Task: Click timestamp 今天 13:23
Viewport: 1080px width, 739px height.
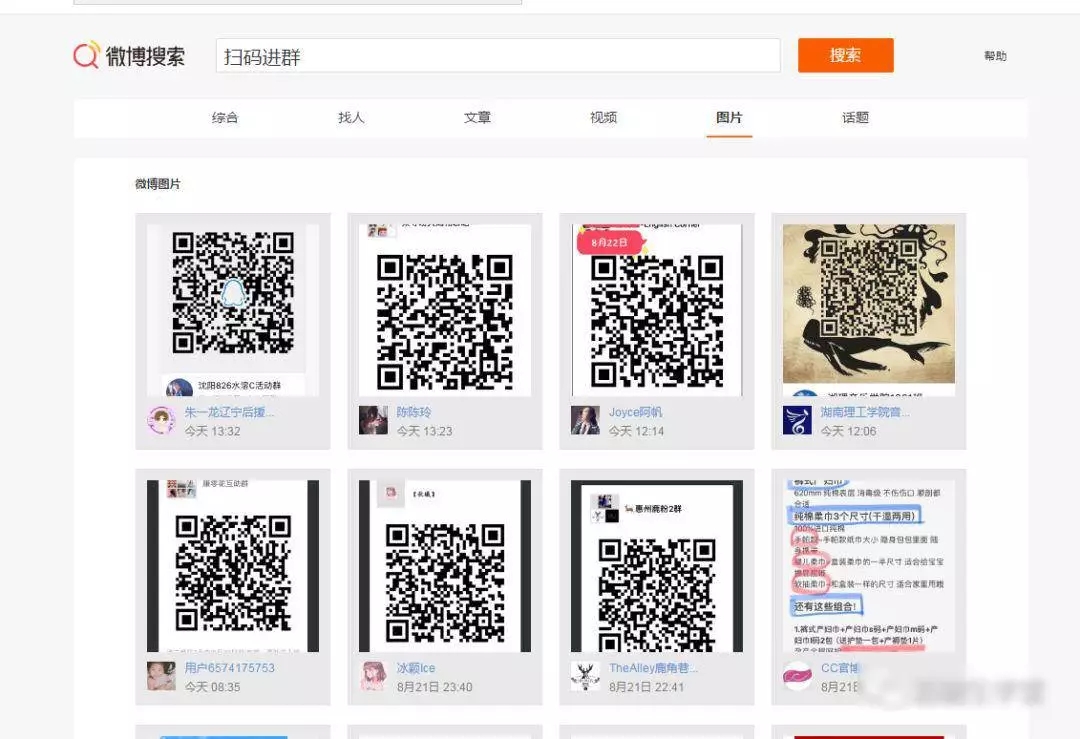Action: coord(424,431)
